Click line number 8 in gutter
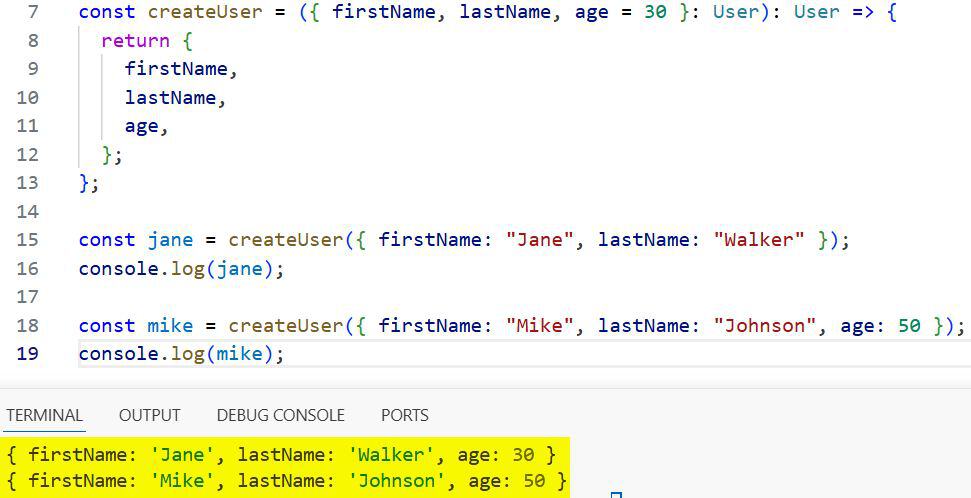This screenshot has width=971, height=498. [32, 40]
